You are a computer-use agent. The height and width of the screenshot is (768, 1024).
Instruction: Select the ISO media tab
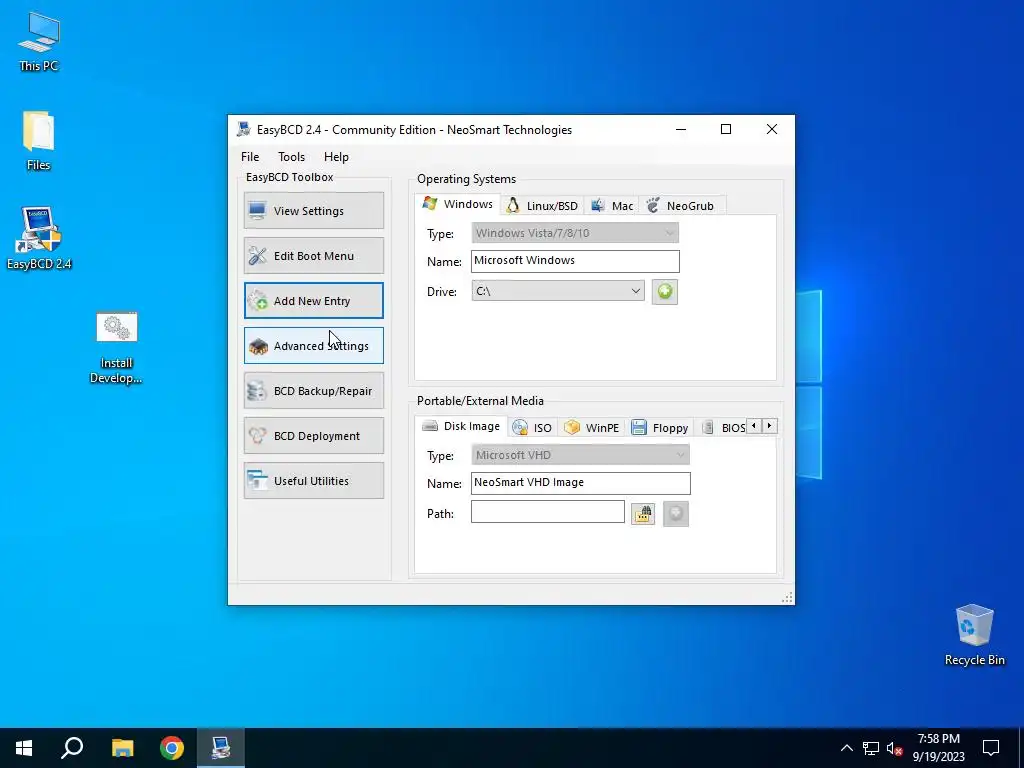tap(532, 428)
